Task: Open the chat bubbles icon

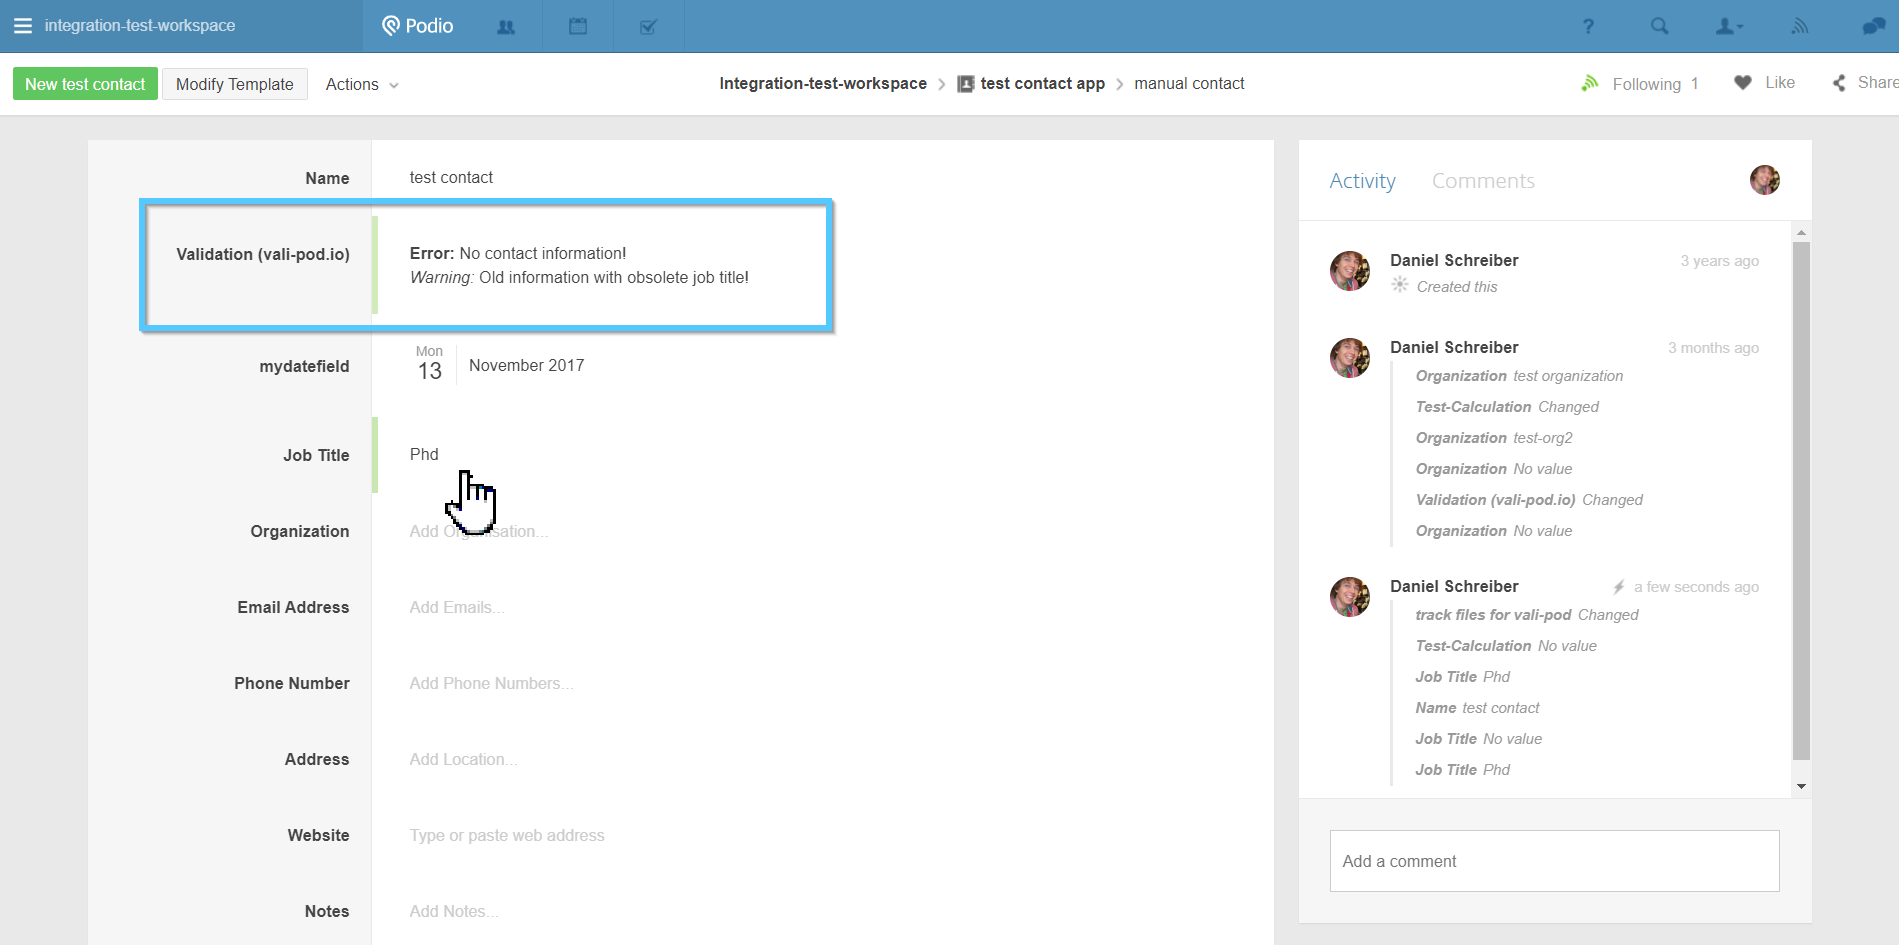Action: (x=1873, y=27)
